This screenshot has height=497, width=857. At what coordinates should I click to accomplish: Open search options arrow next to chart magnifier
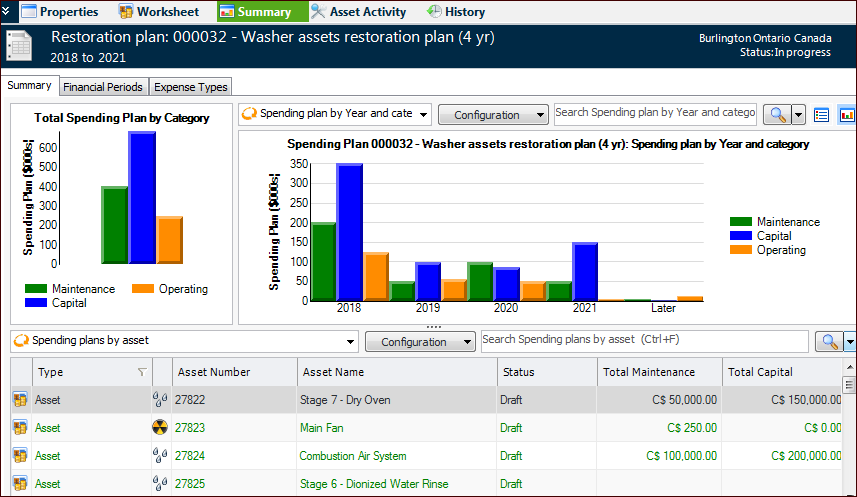click(x=798, y=115)
